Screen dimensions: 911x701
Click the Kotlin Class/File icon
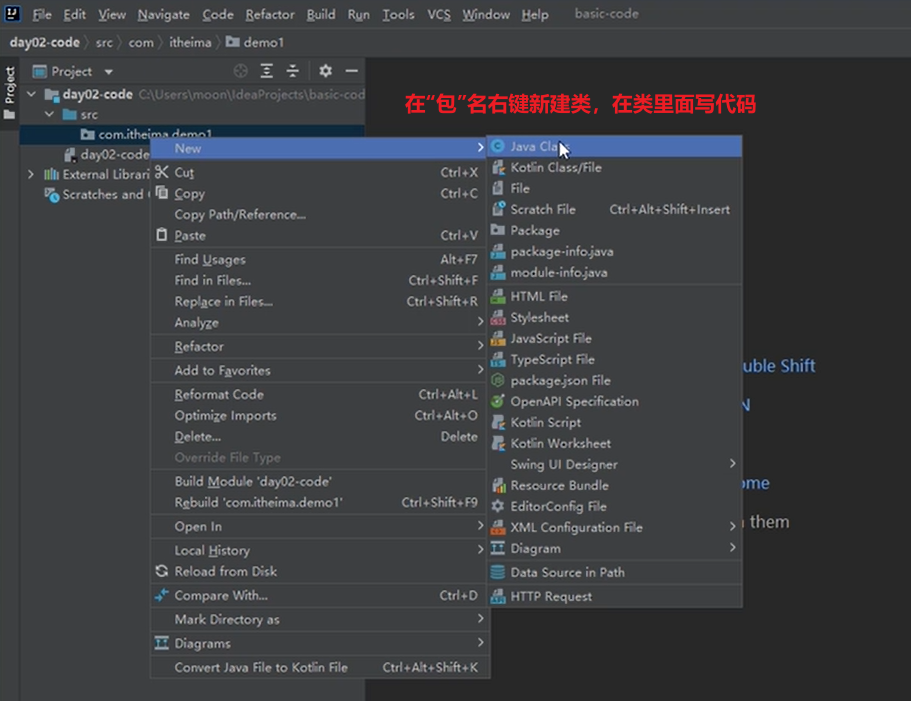[x=498, y=168]
